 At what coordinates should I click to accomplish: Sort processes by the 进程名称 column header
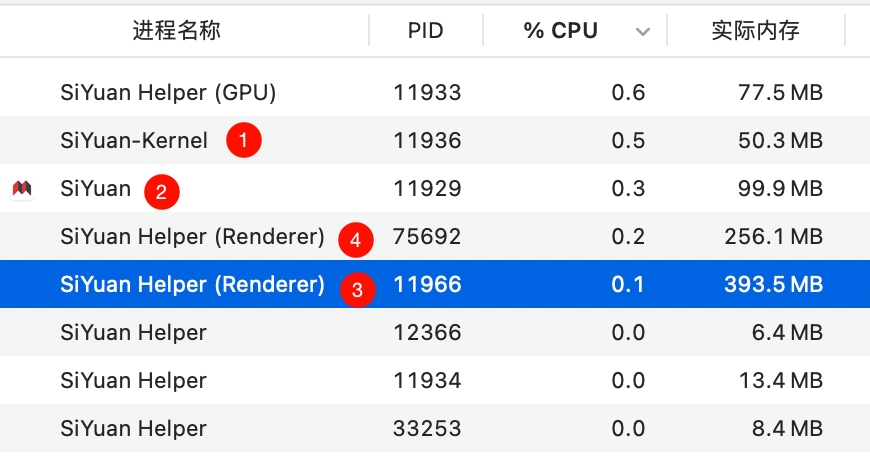176,31
